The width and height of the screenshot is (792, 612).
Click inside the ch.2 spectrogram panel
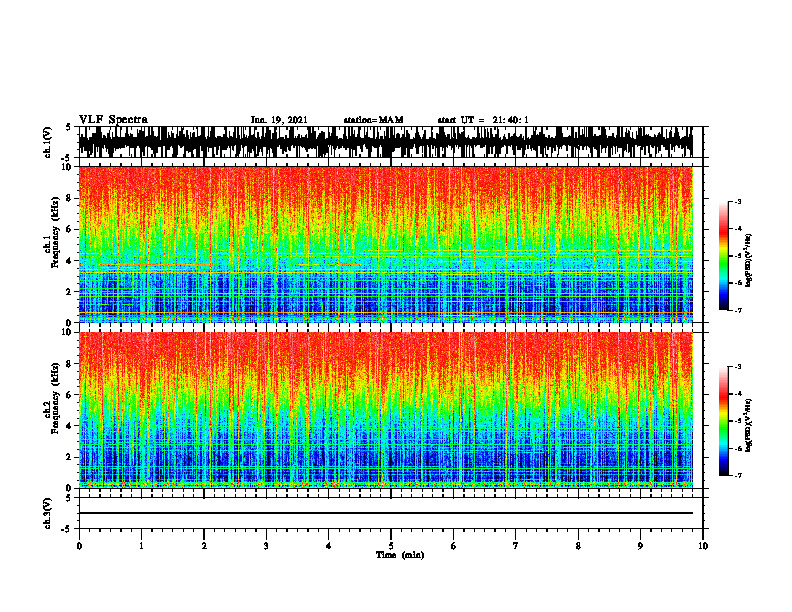(x=385, y=410)
